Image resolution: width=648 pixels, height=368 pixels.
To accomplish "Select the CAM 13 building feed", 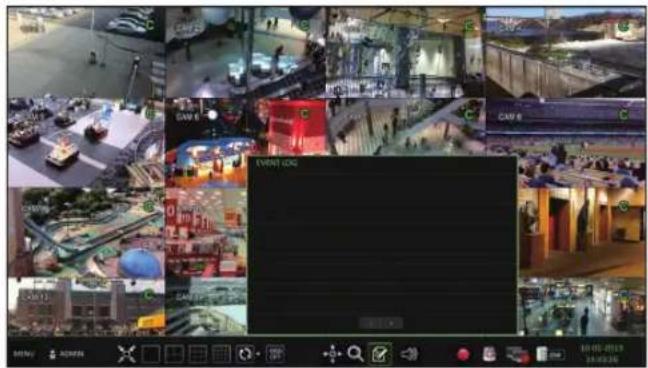I will pyautogui.click(x=86, y=306).
